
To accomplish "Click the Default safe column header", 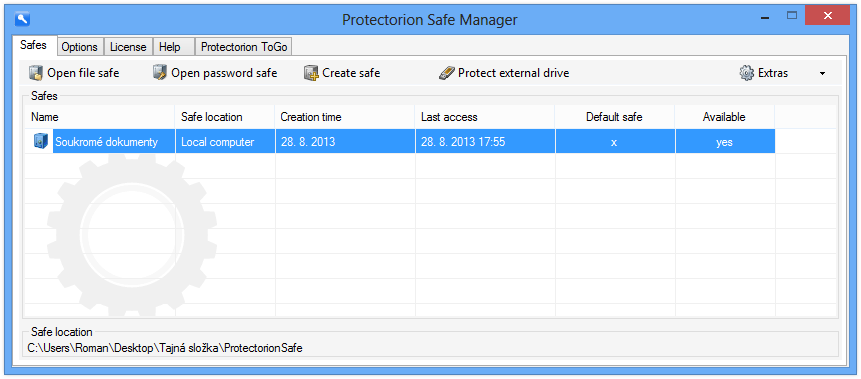I will (614, 117).
